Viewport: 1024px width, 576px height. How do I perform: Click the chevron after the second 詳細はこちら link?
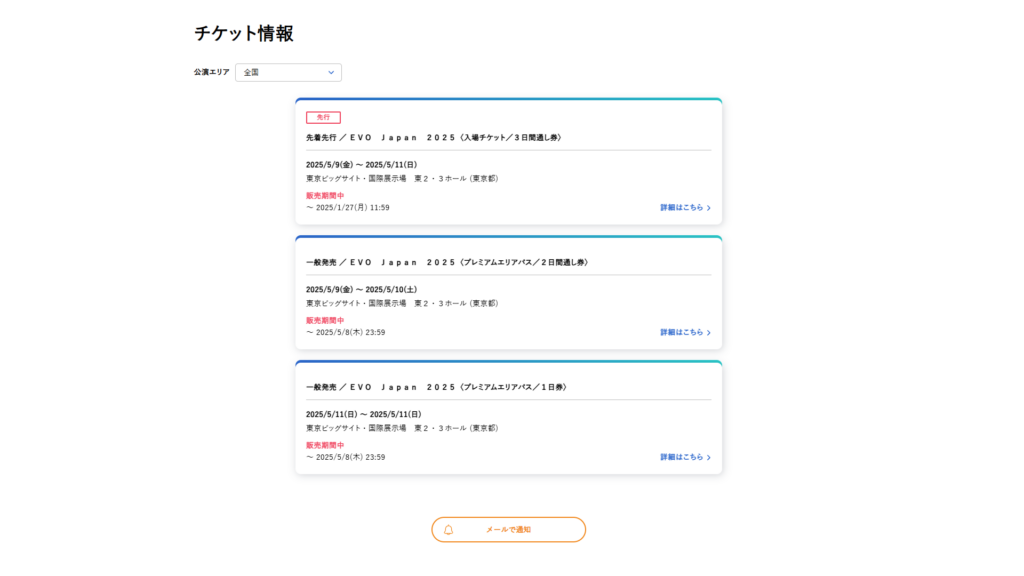(x=708, y=330)
